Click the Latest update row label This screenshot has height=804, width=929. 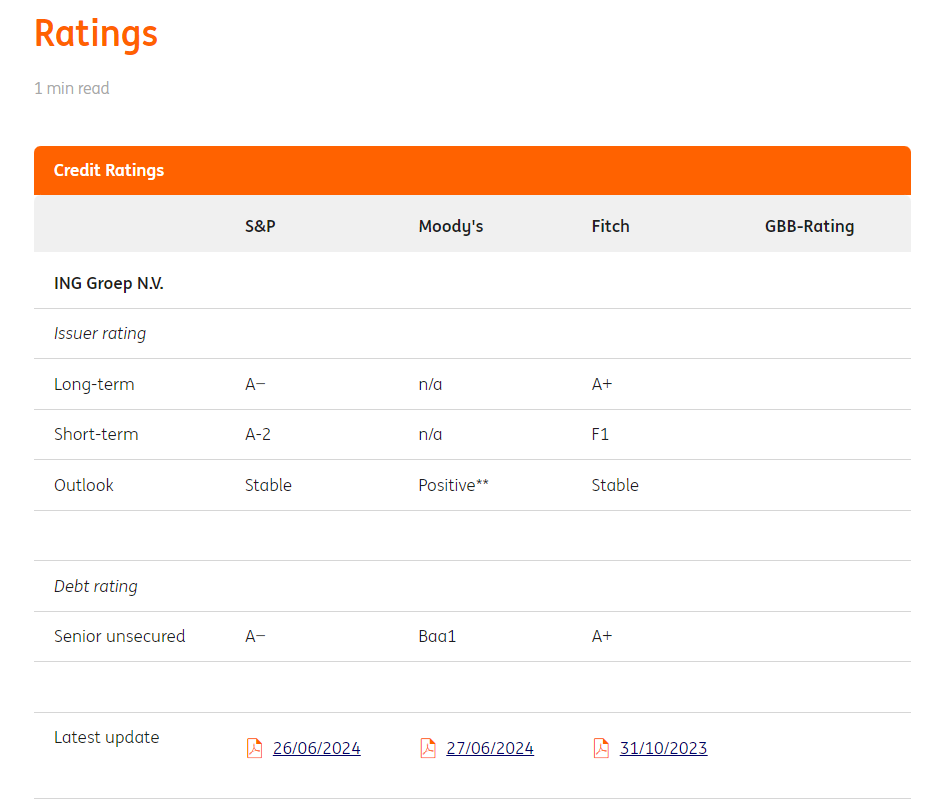107,738
